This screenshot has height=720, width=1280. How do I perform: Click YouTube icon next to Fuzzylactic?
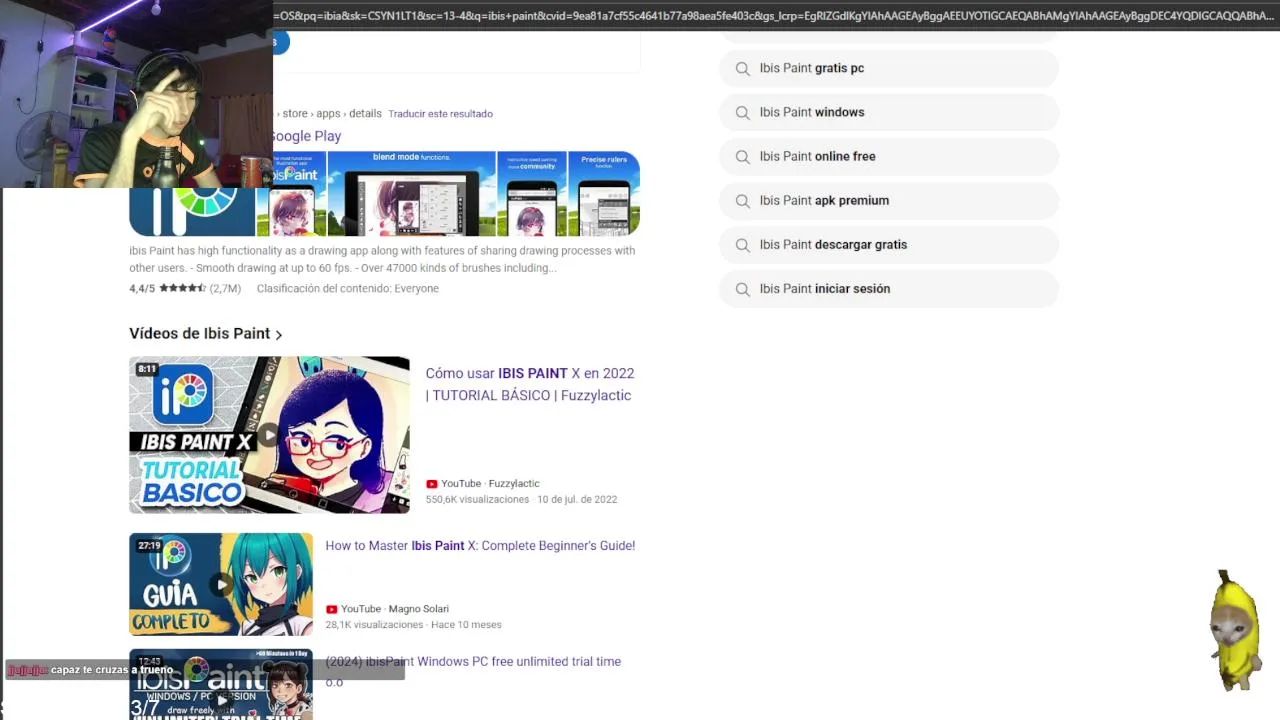432,484
